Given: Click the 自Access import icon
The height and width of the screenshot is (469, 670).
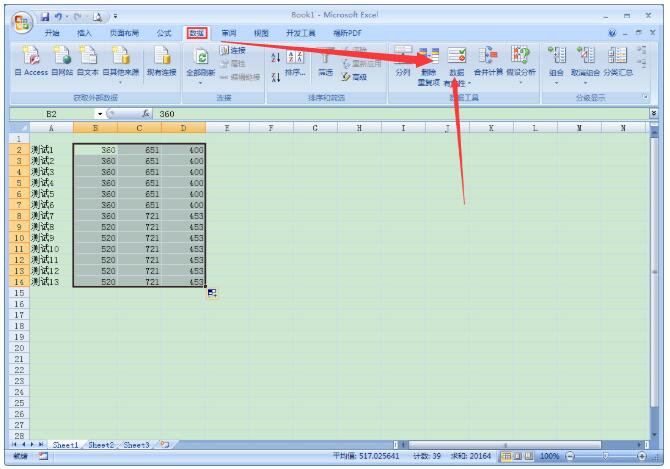Looking at the screenshot, I should (30, 56).
